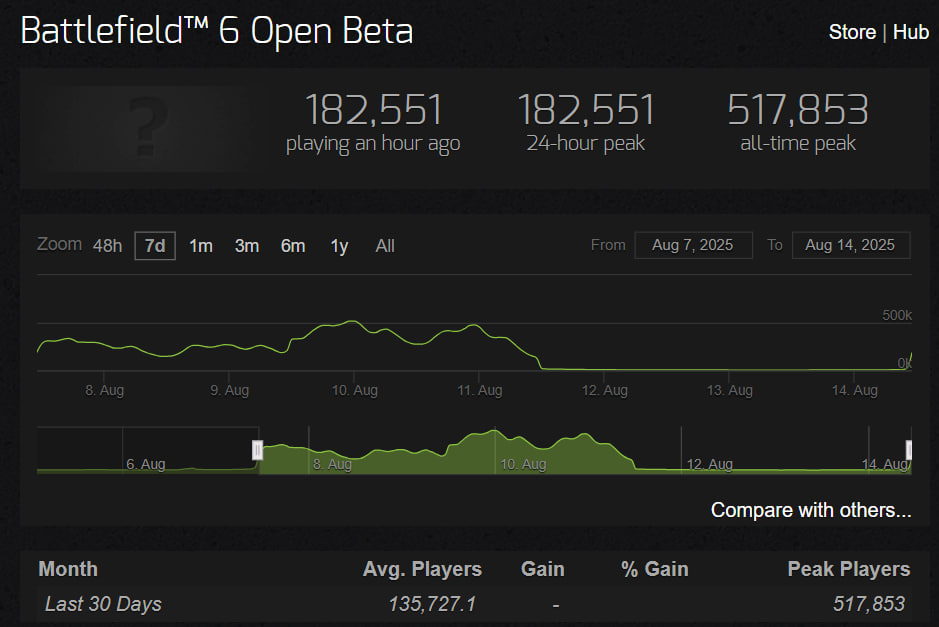Click the From date field Aug 7, 2025

[693, 245]
